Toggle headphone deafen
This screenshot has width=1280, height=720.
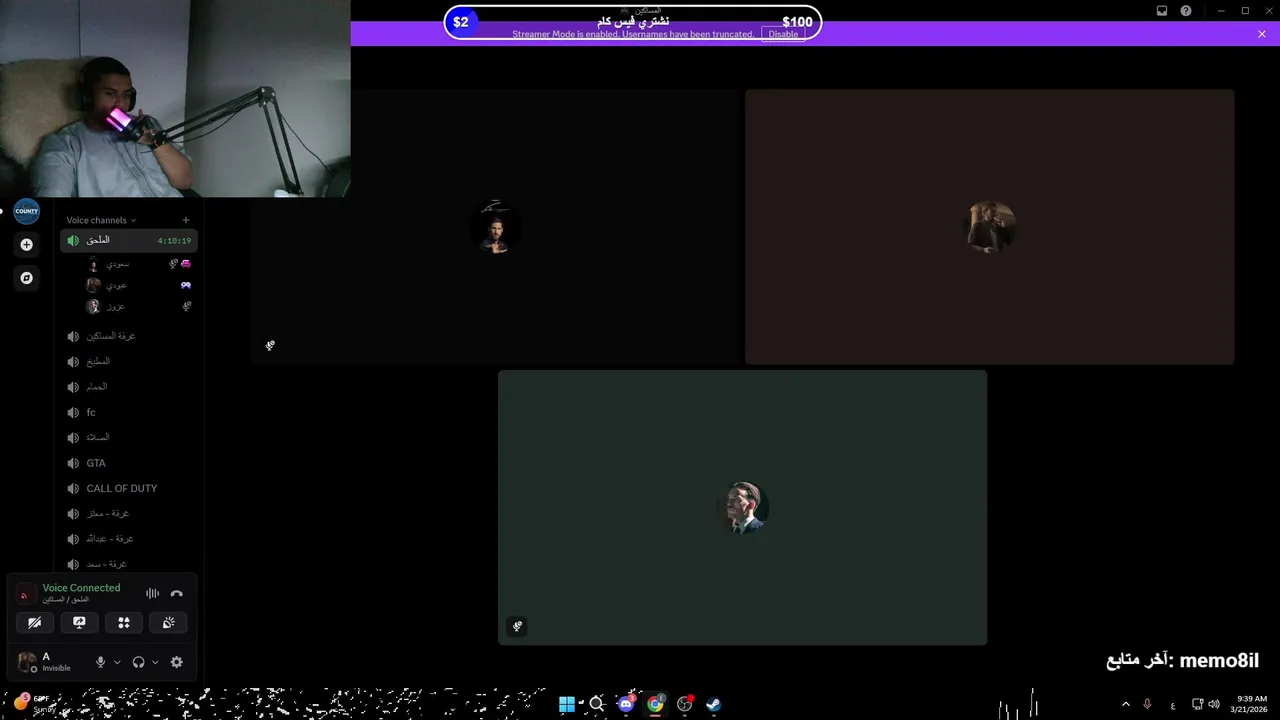pos(138,662)
